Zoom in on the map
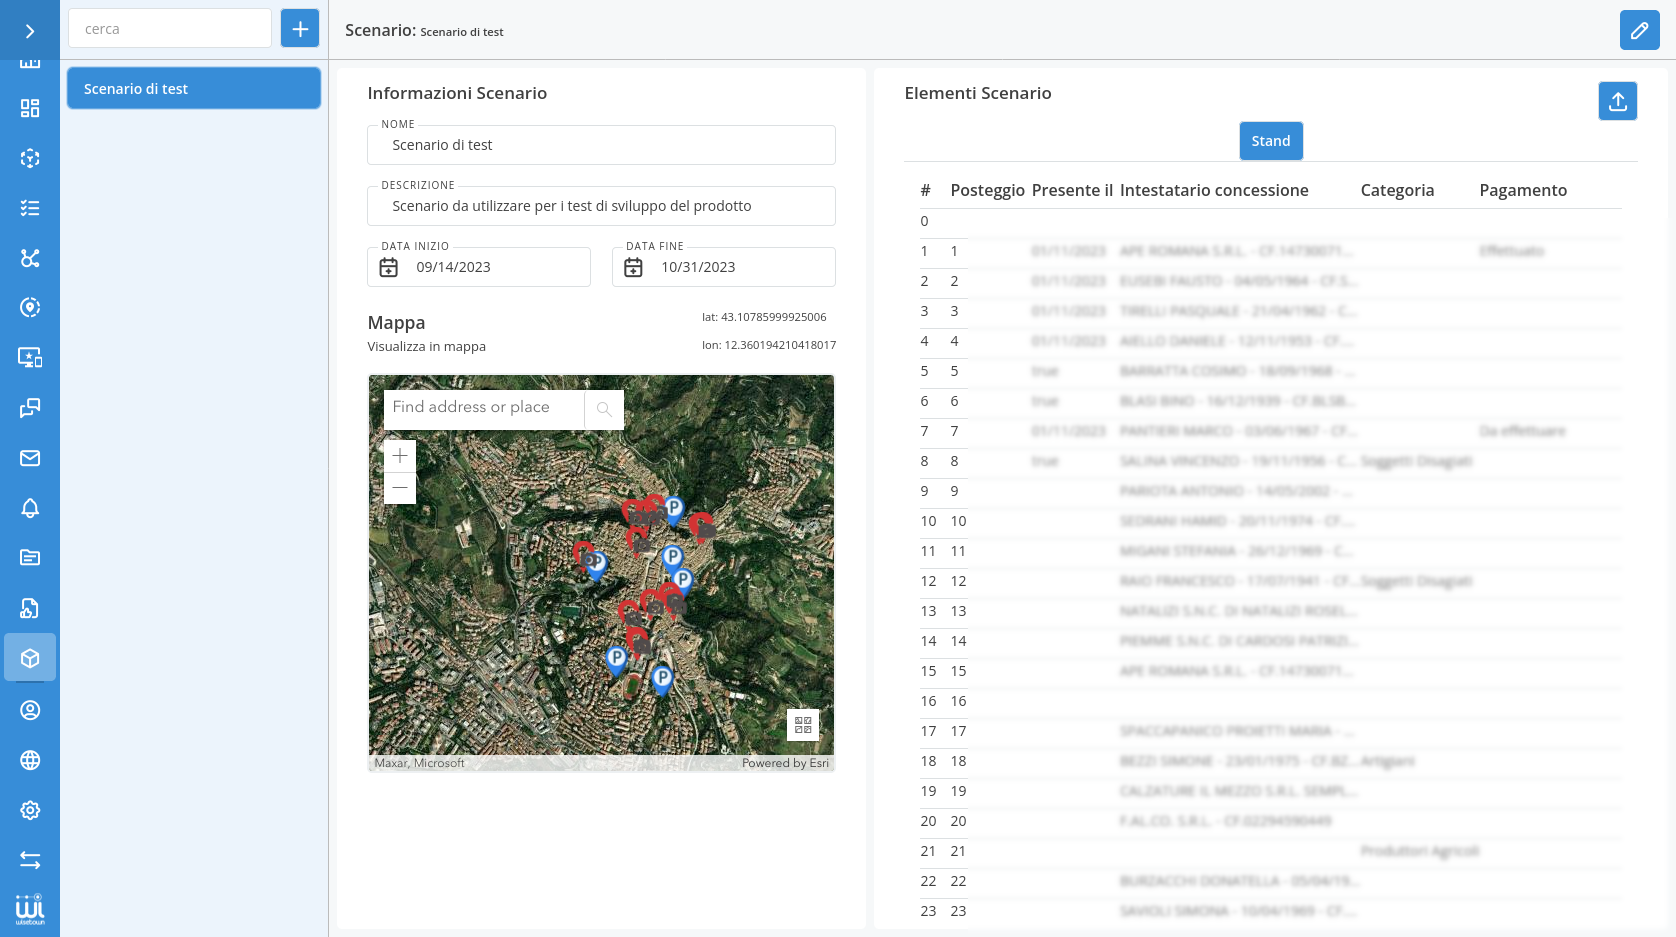This screenshot has width=1676, height=937. click(x=400, y=456)
